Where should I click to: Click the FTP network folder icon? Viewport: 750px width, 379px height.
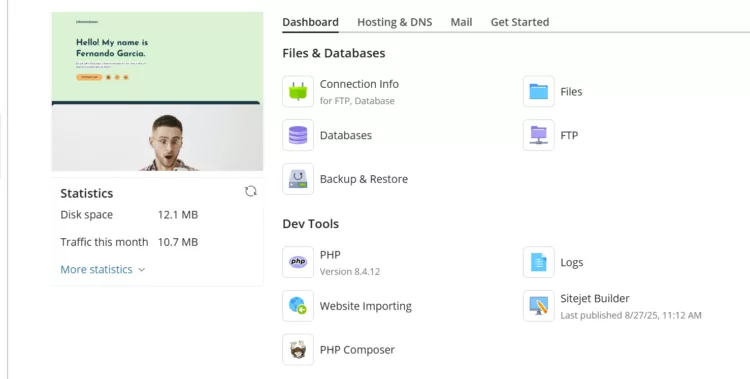(539, 135)
